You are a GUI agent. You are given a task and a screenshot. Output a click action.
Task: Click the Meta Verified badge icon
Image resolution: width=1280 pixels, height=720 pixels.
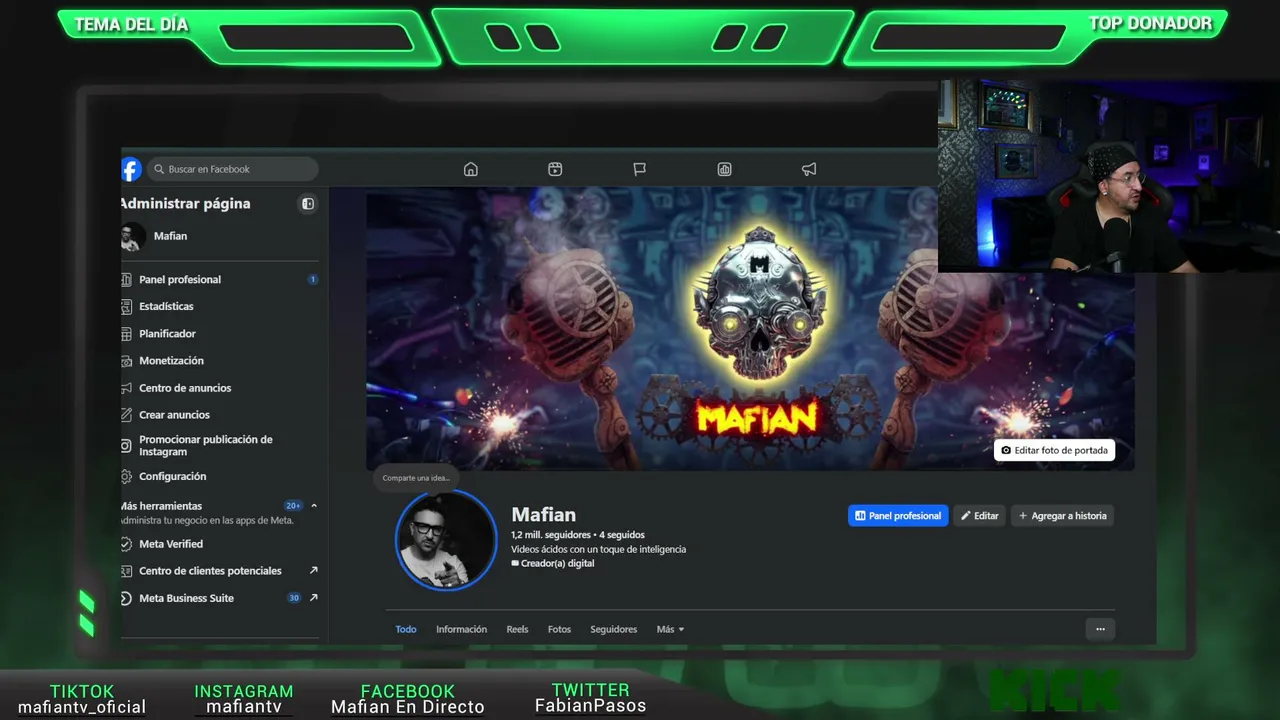pos(126,544)
